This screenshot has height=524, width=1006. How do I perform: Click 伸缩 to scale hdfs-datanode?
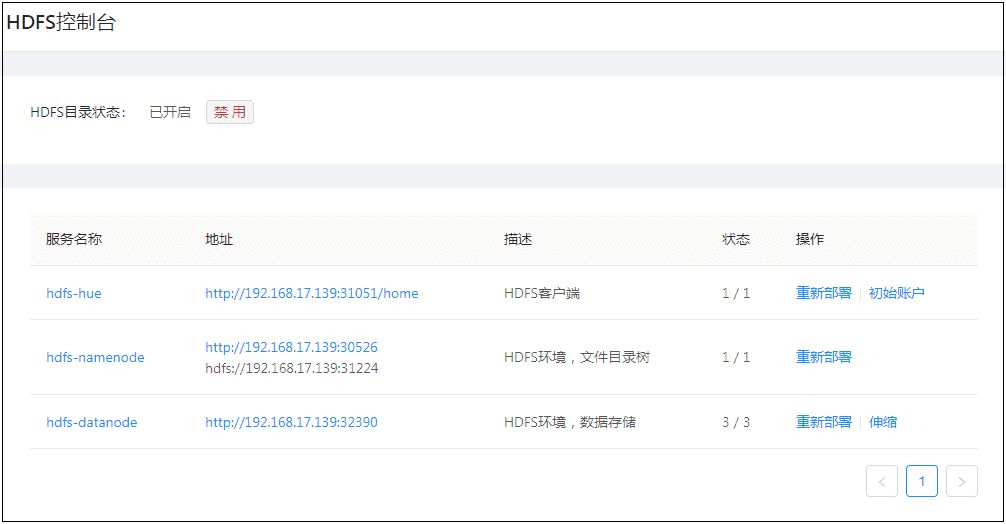(x=883, y=422)
